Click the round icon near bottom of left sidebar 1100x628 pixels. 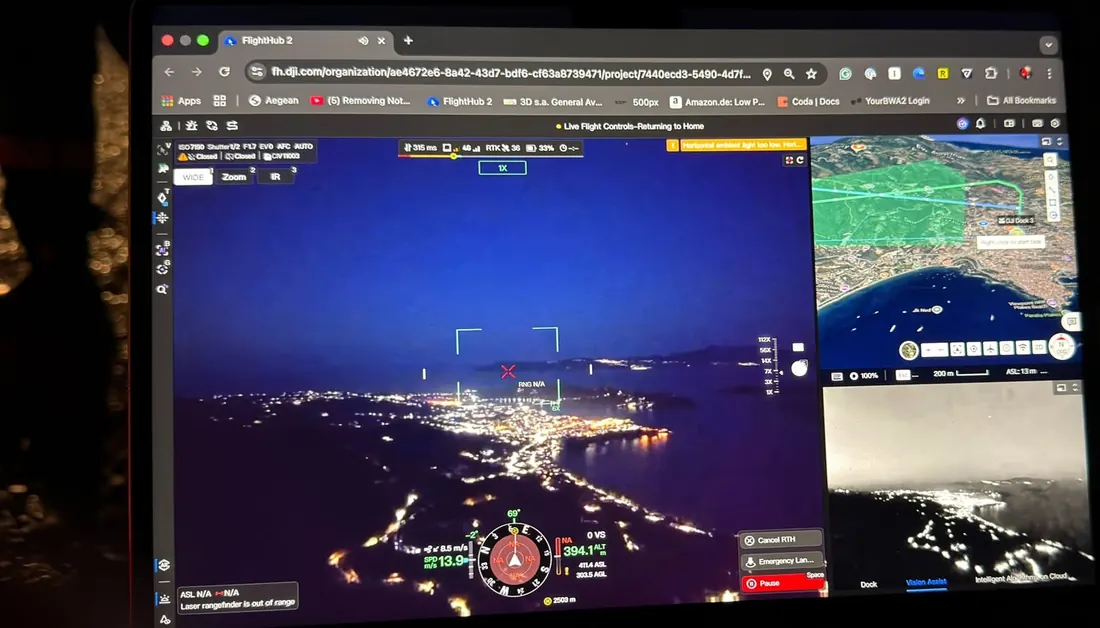(x=164, y=565)
